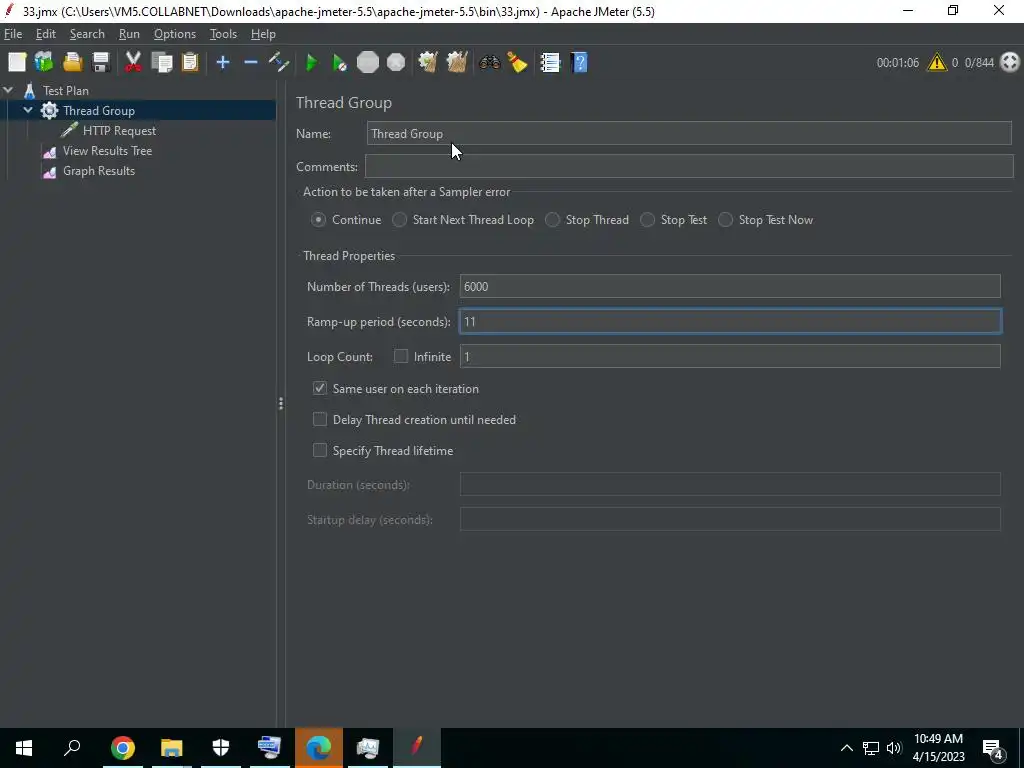Collapse the Thread Group tree node
1024x768 pixels.
click(28, 110)
